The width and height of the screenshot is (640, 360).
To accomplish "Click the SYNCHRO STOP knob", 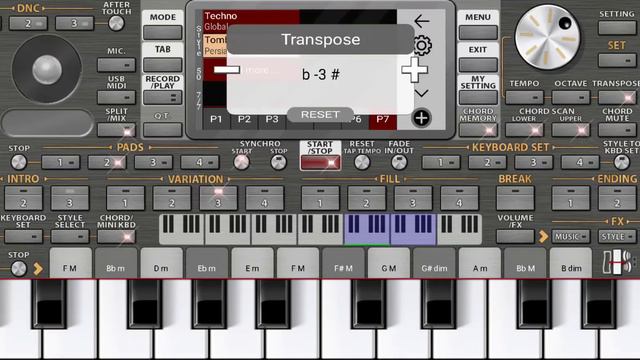I will pos(279,162).
